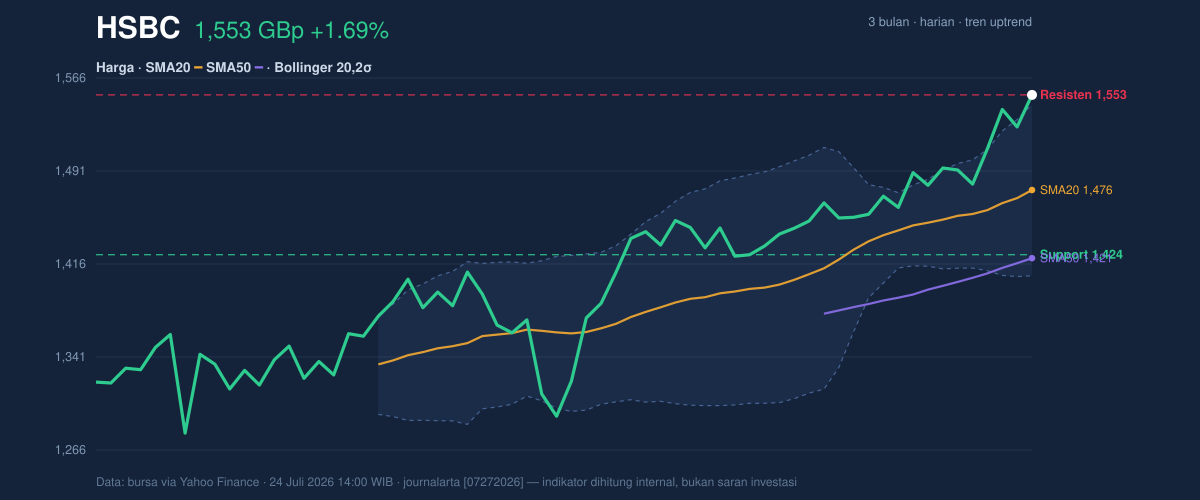Click the orange SMA20 endpoint dot
This screenshot has height=500, width=1200.
point(1032,190)
